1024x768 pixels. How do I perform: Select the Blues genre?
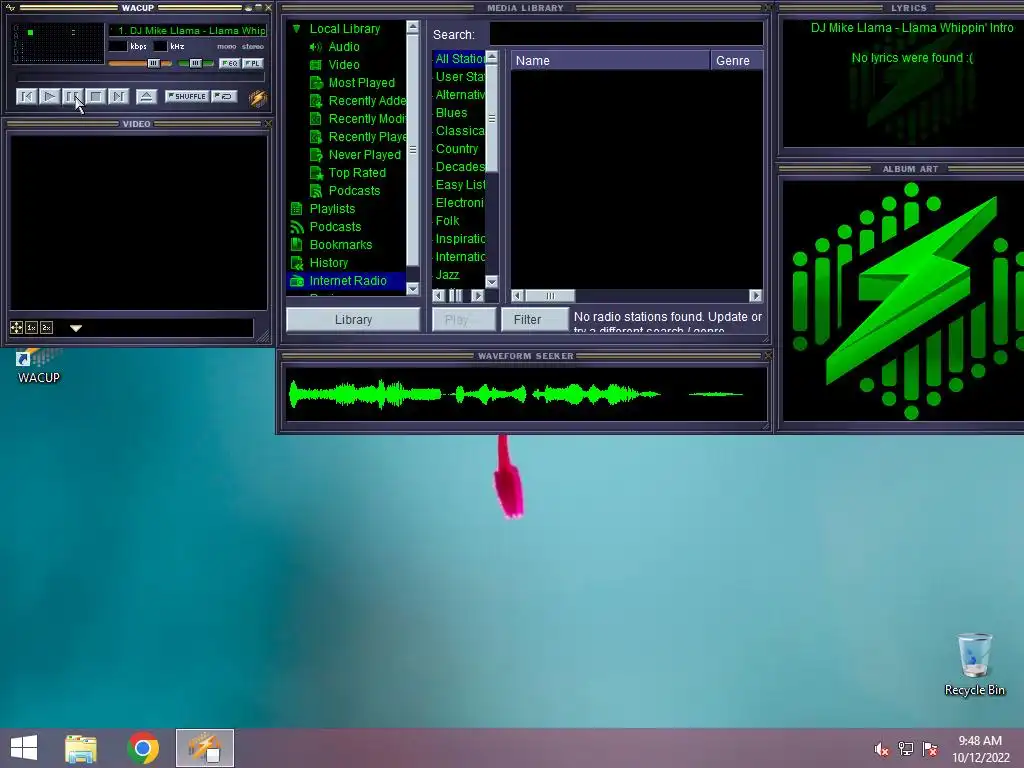click(x=451, y=112)
